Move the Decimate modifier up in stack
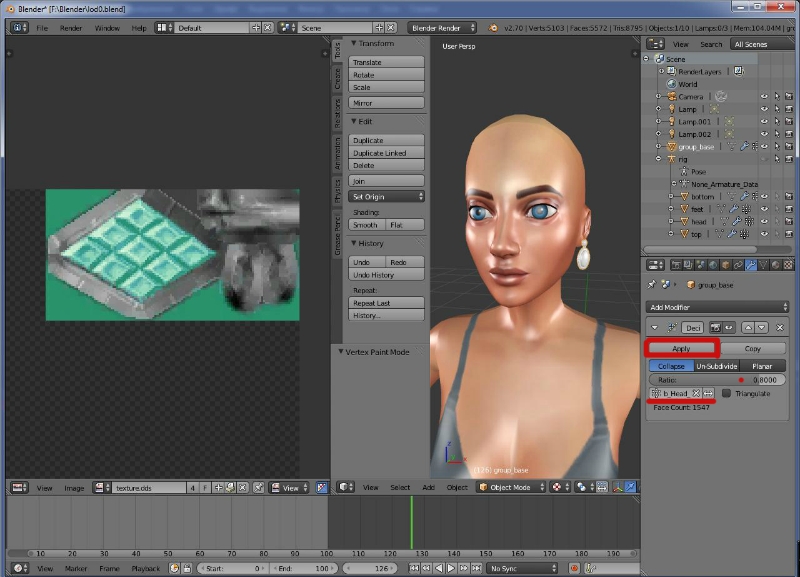 [748, 327]
